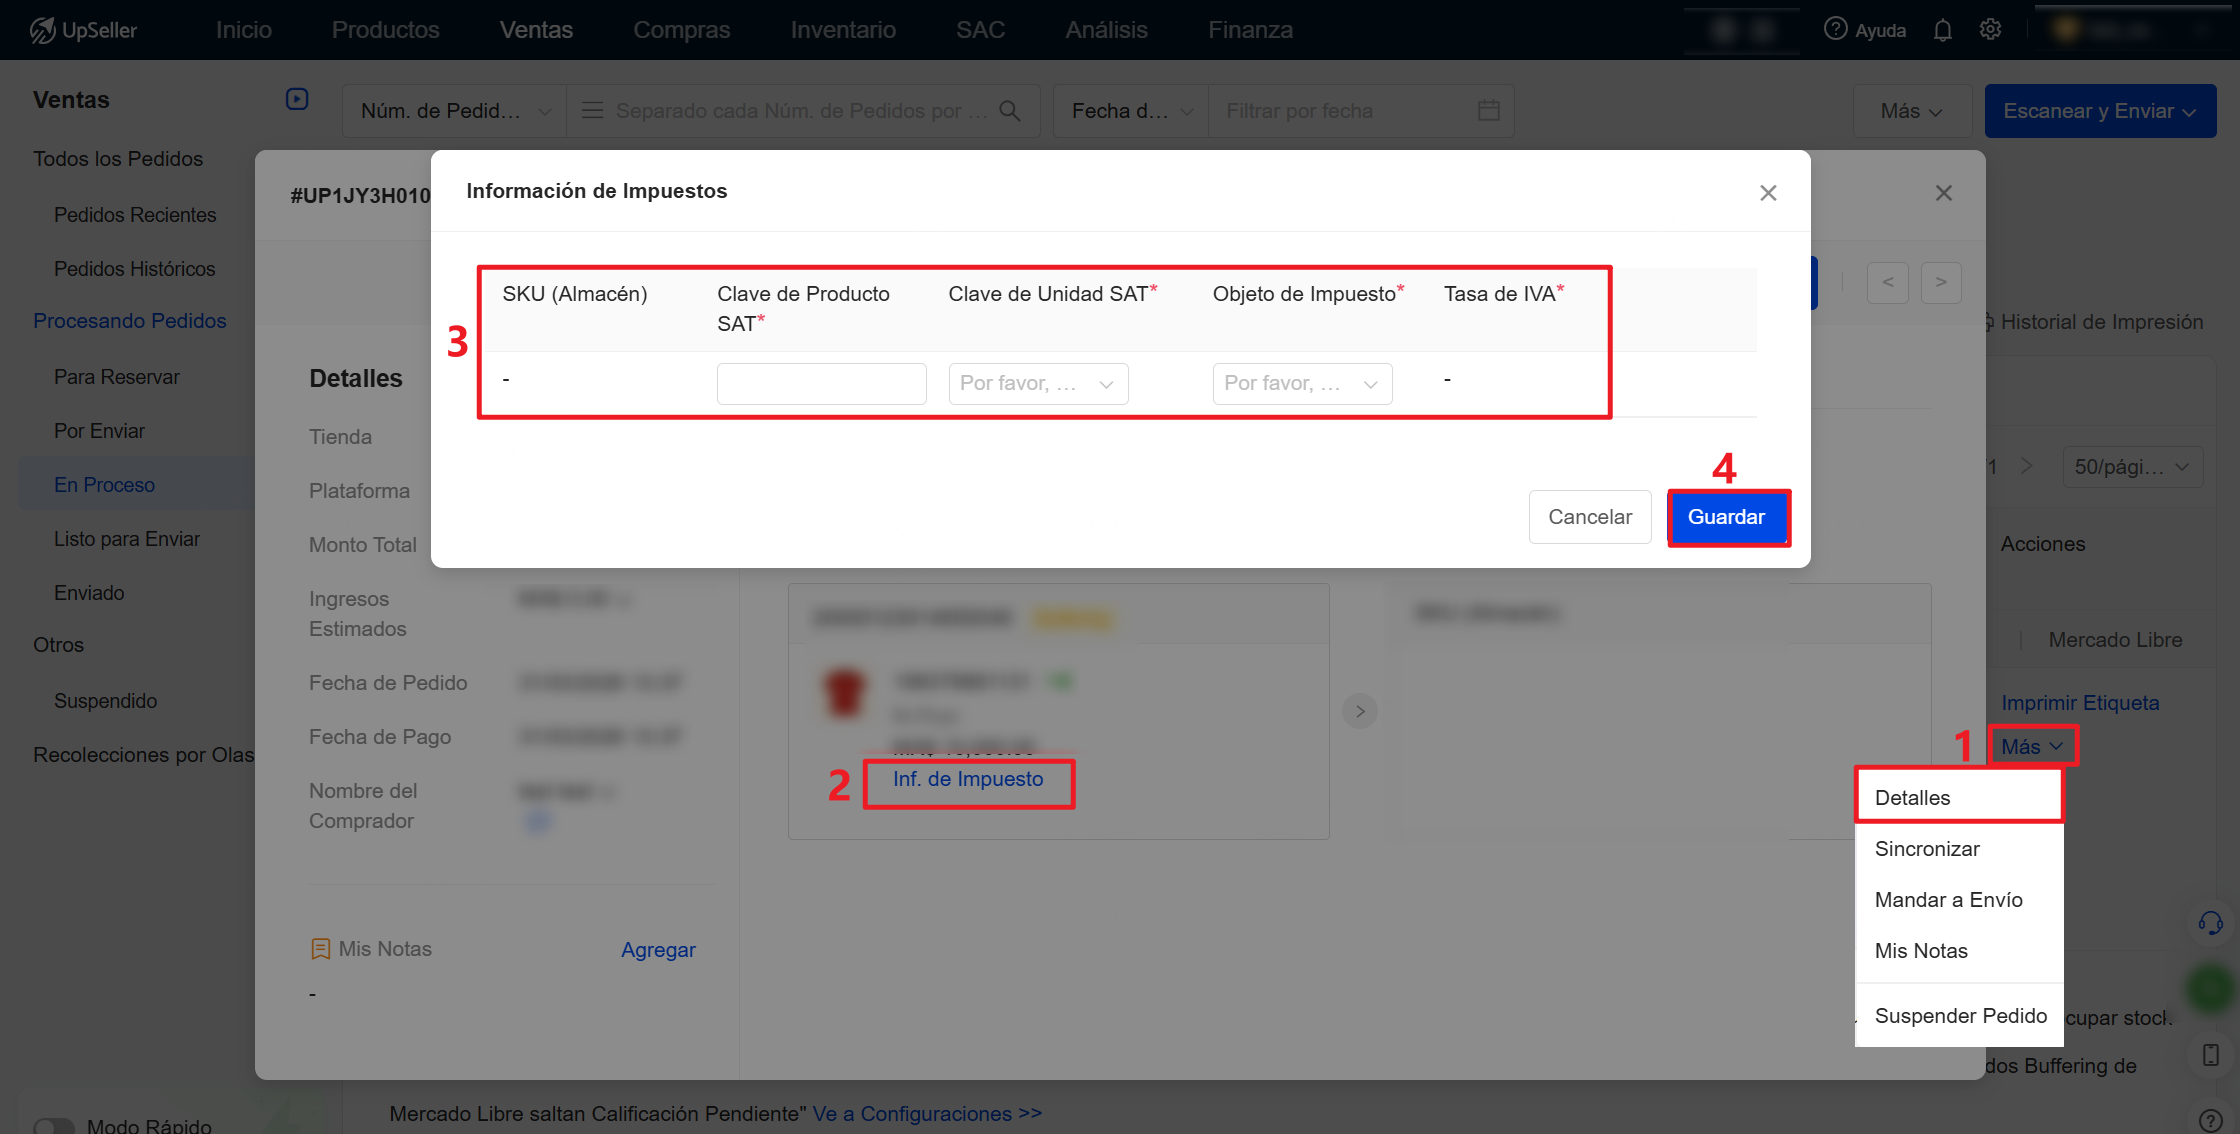Click the search magnifier icon
Viewport: 2240px width, 1134px height.
(1010, 111)
